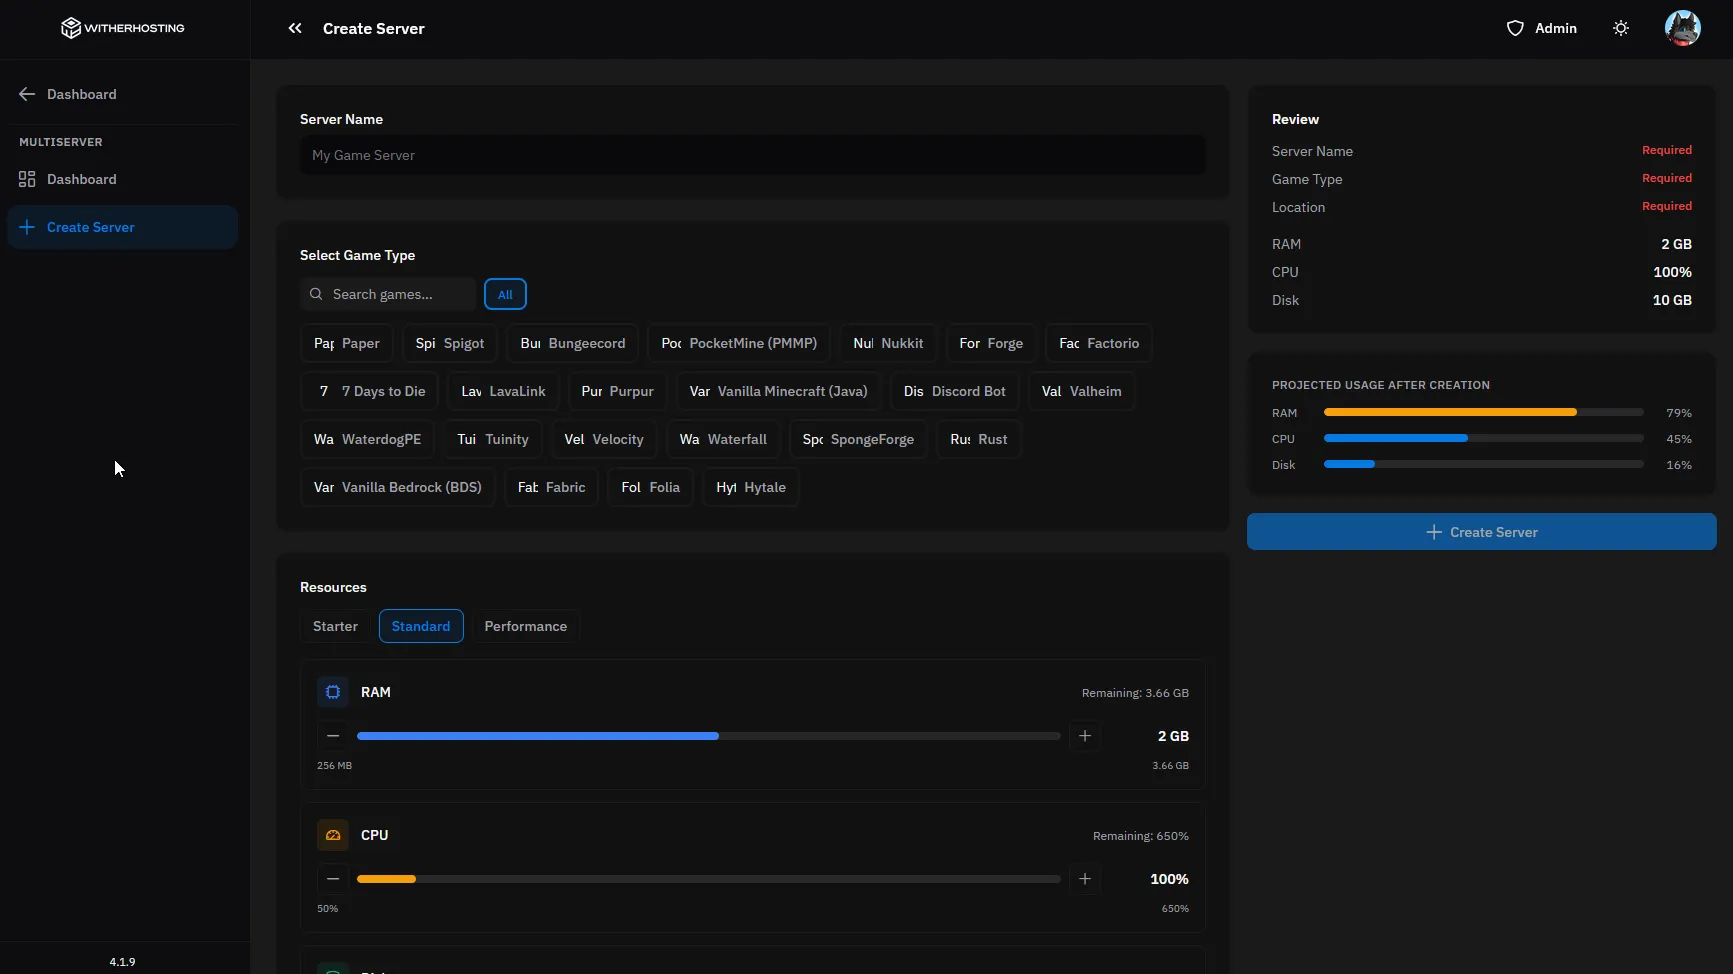Image resolution: width=1733 pixels, height=974 pixels.
Task: Click version 4.1.9 label
Action: pyautogui.click(x=122, y=962)
